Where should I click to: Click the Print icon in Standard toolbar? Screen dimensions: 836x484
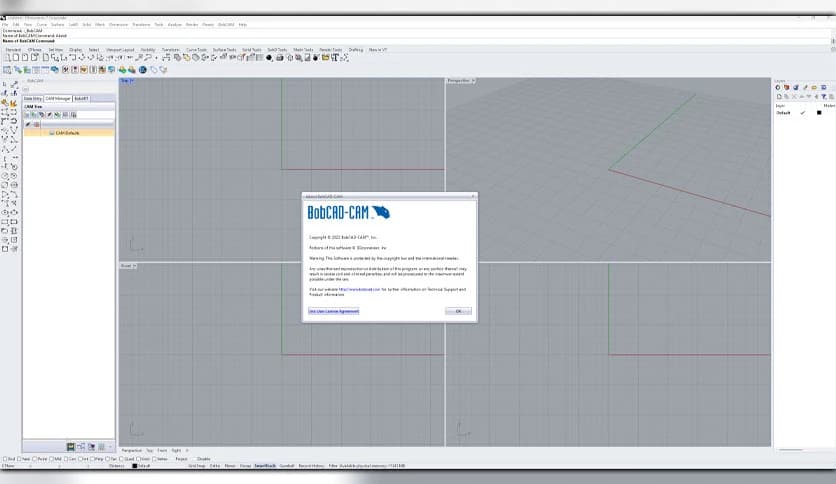click(x=35, y=58)
